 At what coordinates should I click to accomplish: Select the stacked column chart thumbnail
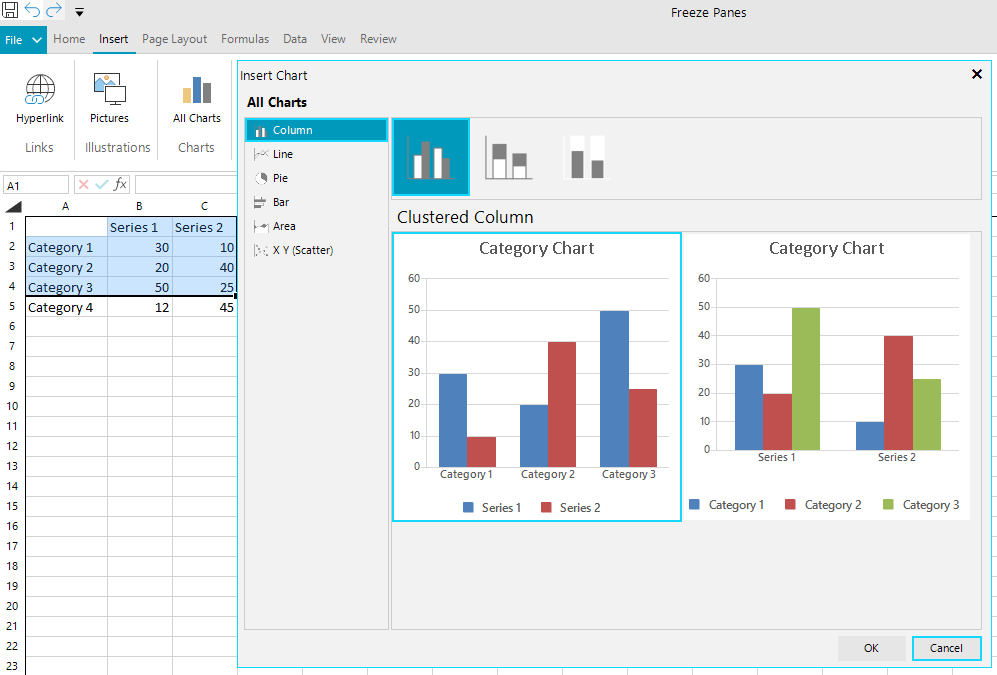click(x=507, y=156)
